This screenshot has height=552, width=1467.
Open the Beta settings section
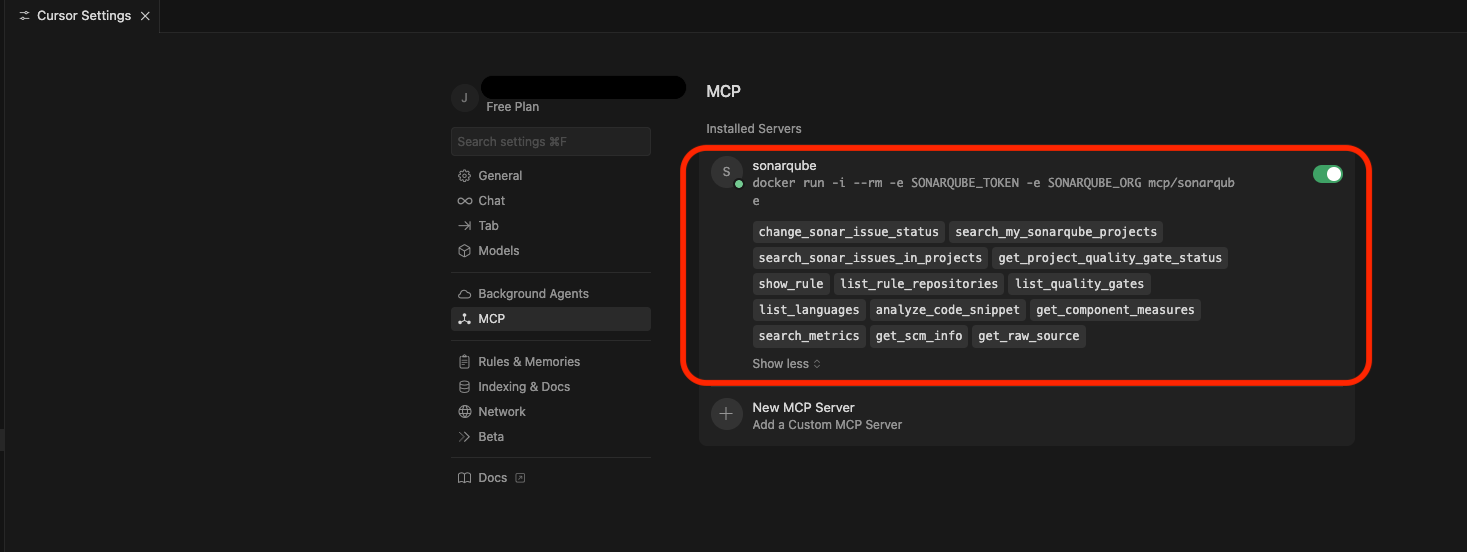point(490,437)
